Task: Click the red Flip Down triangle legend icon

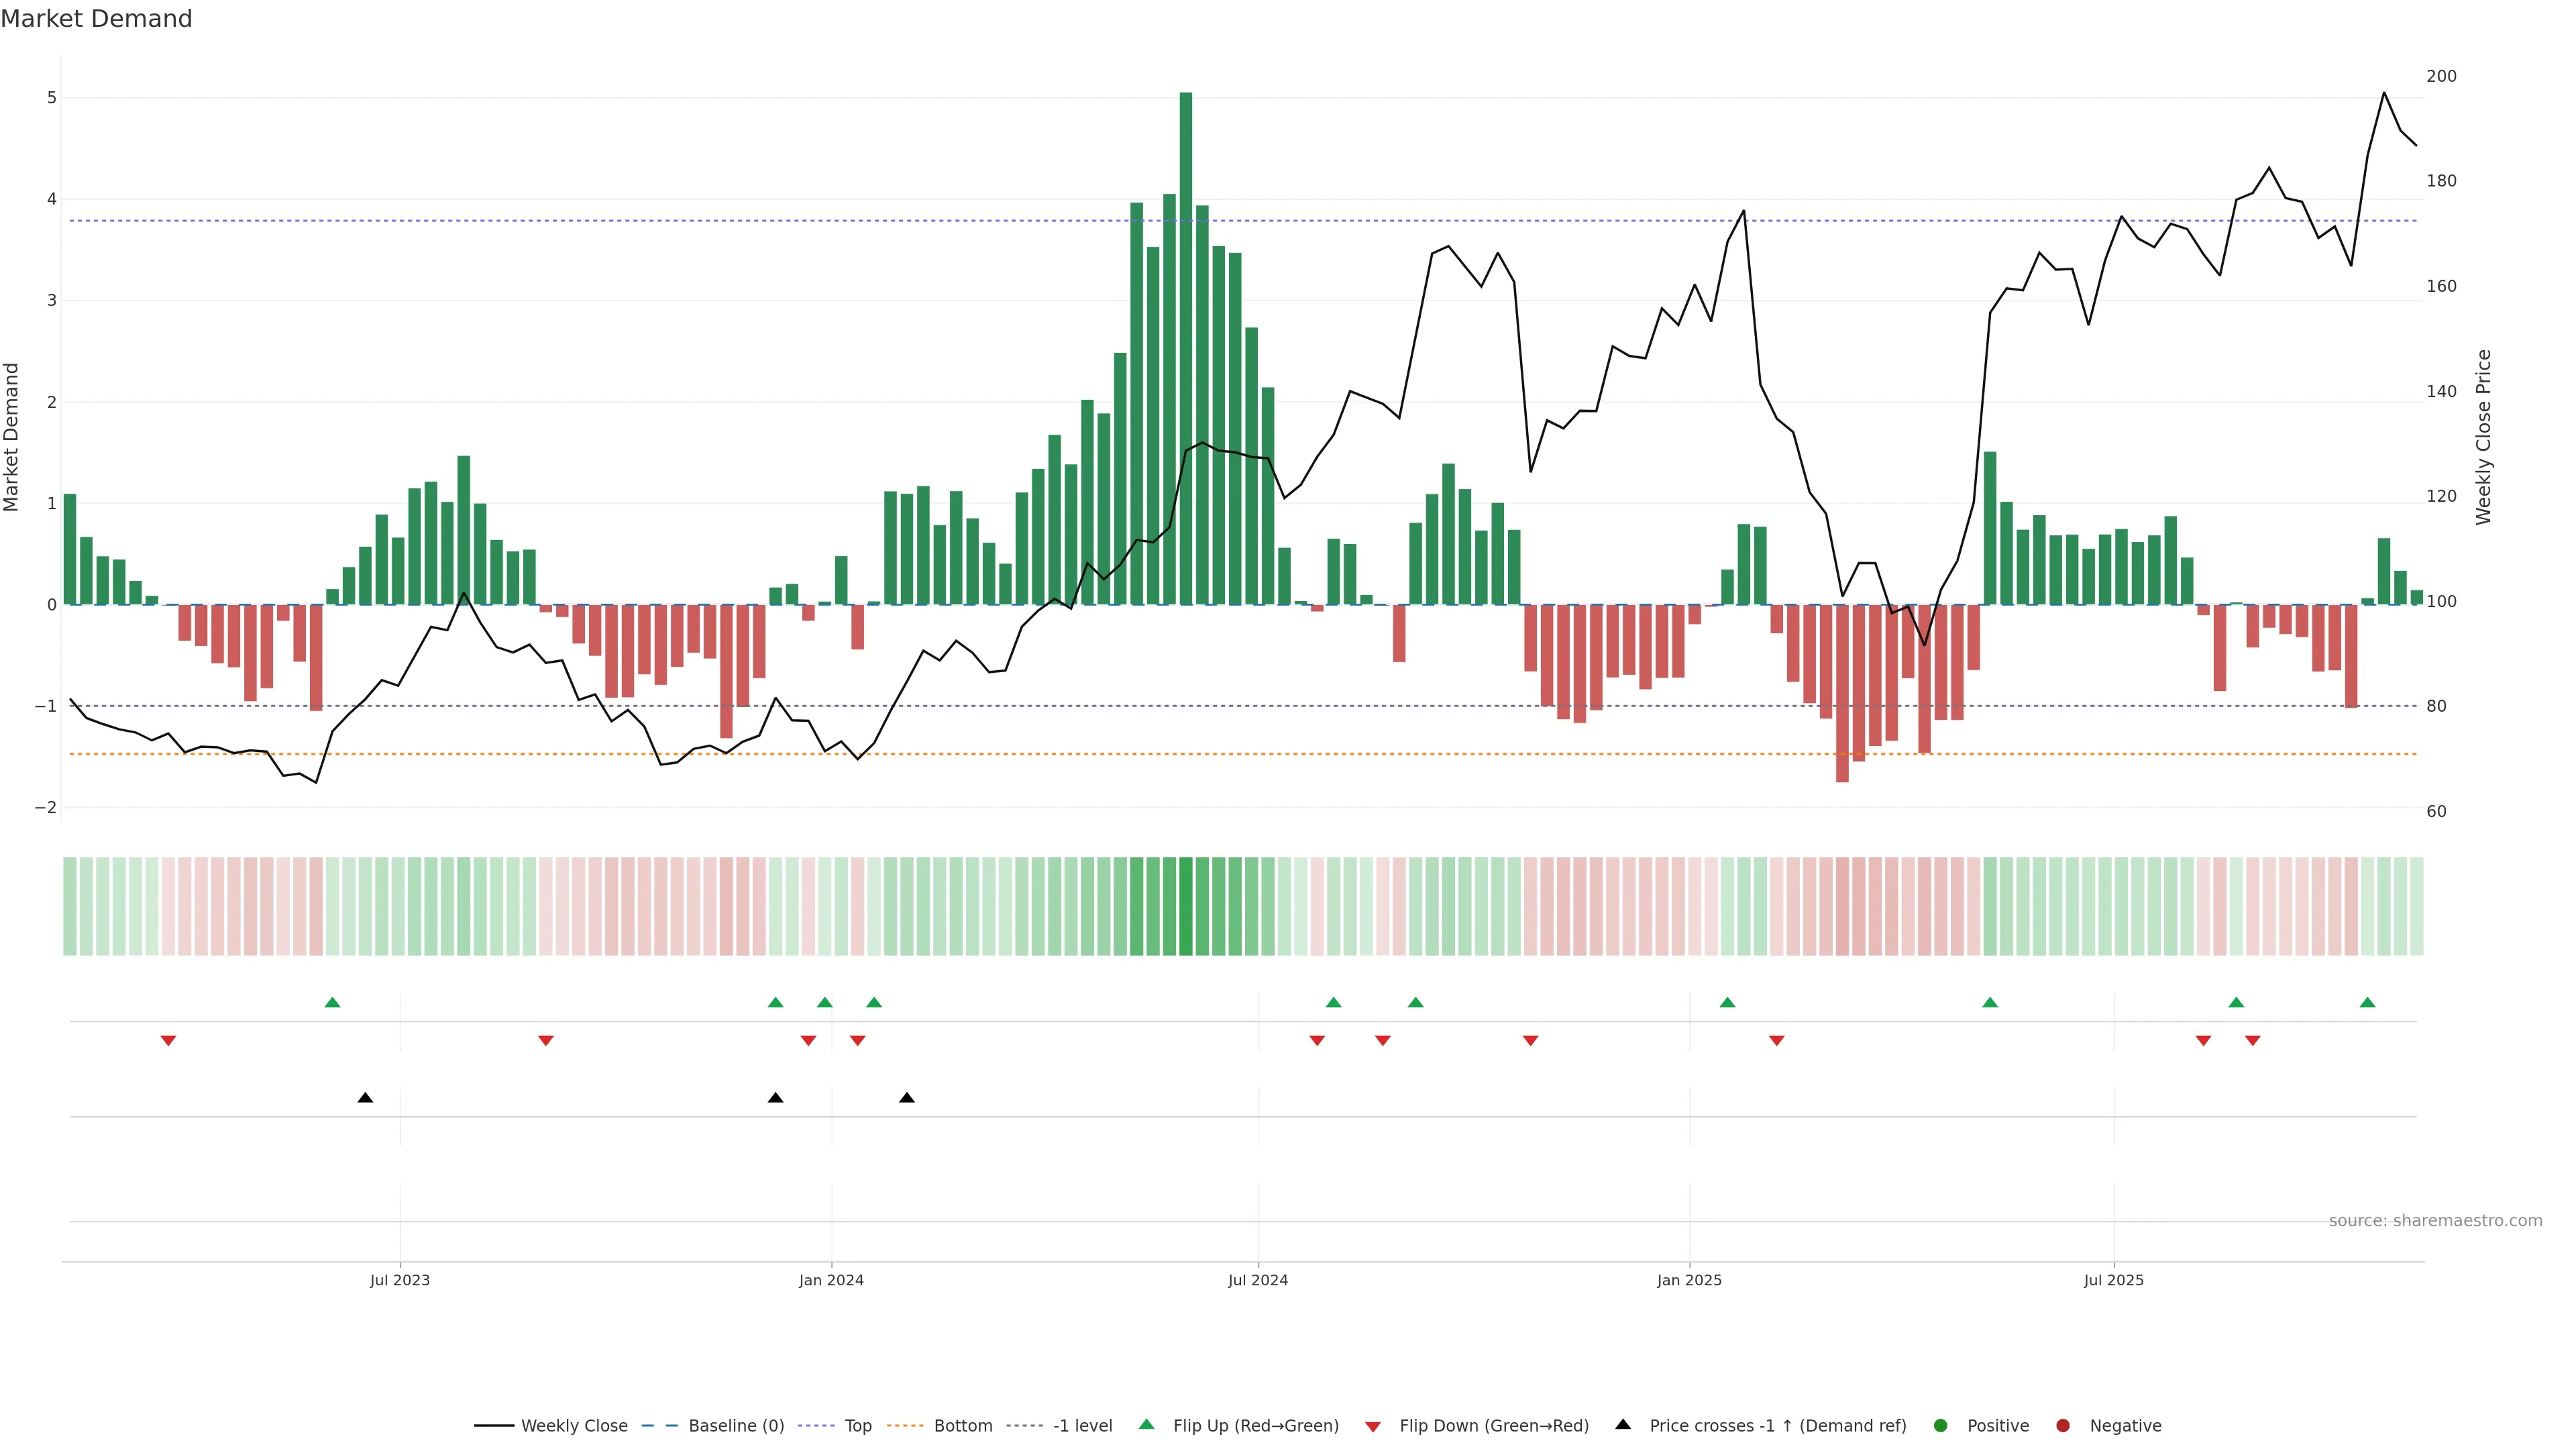Action: (1373, 1426)
